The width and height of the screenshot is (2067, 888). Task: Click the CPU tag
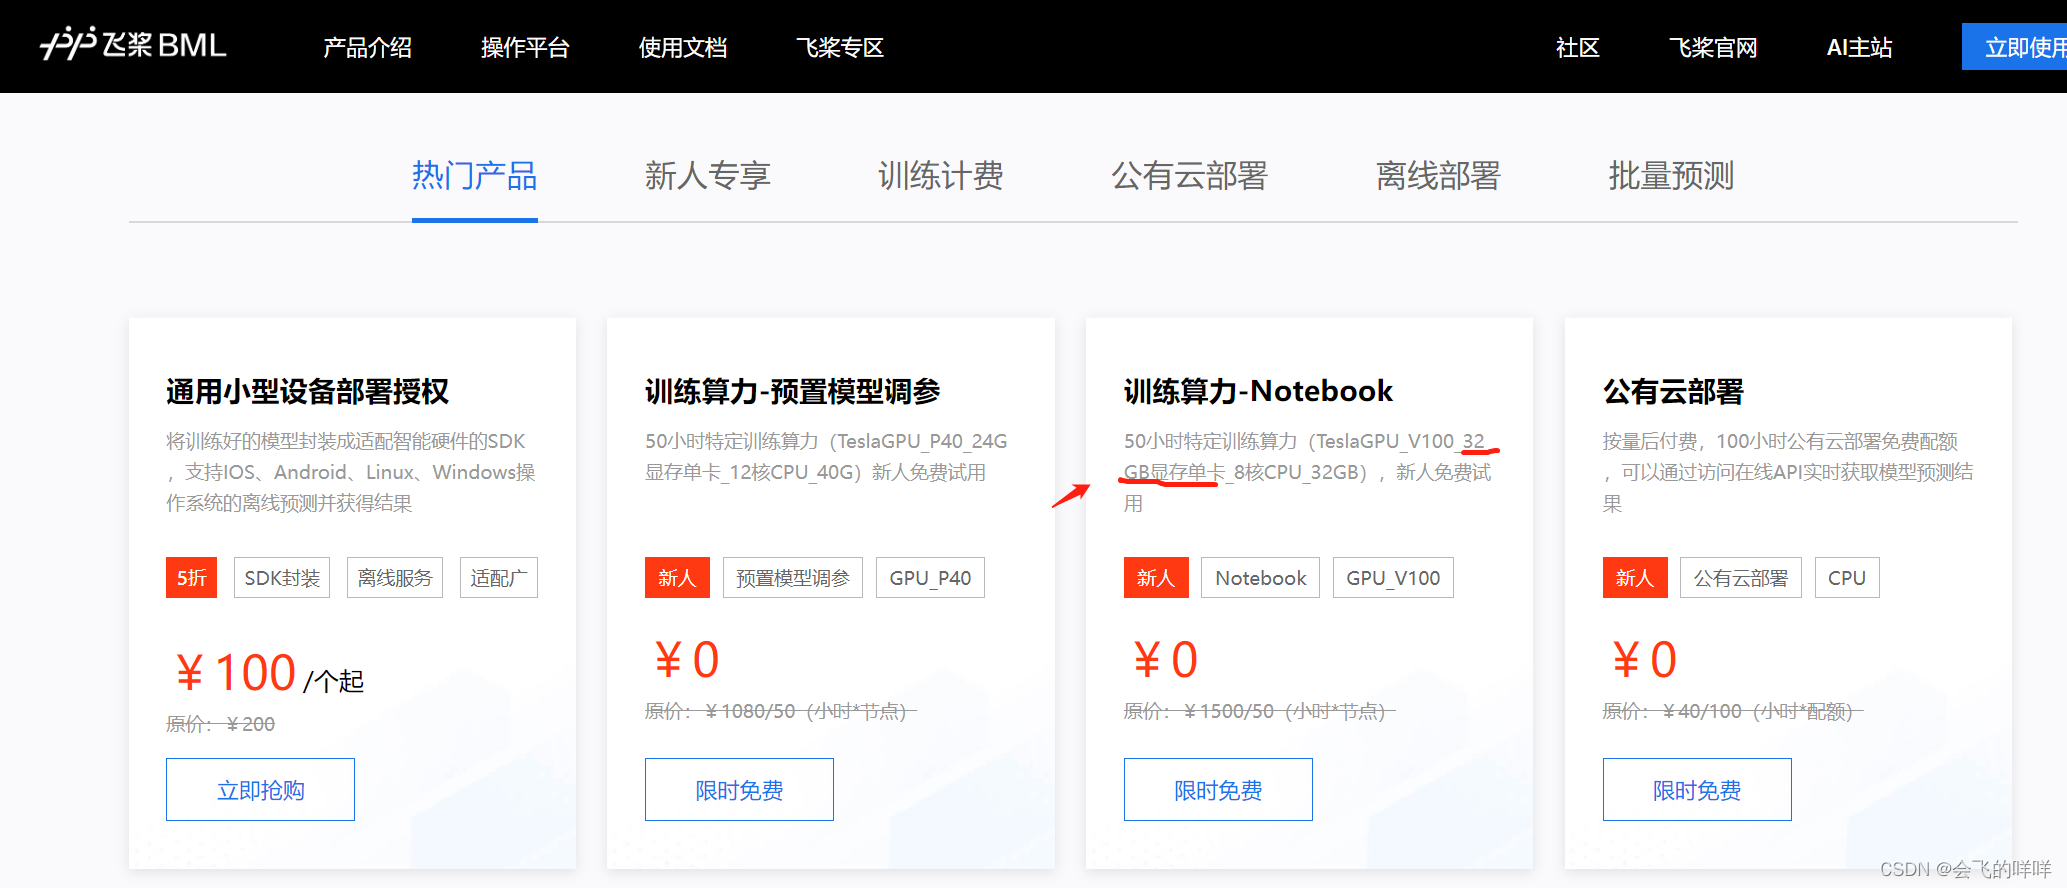(x=1847, y=578)
